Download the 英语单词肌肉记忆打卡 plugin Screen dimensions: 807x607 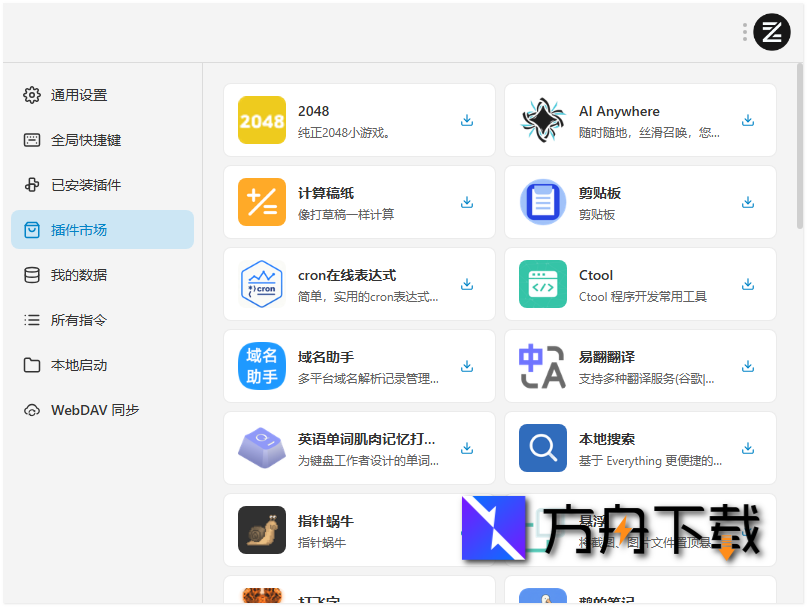coord(466,447)
